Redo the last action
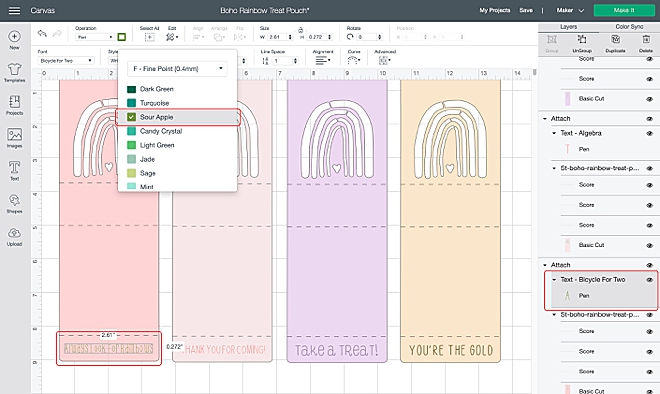This screenshot has height=394, width=660. point(57,33)
